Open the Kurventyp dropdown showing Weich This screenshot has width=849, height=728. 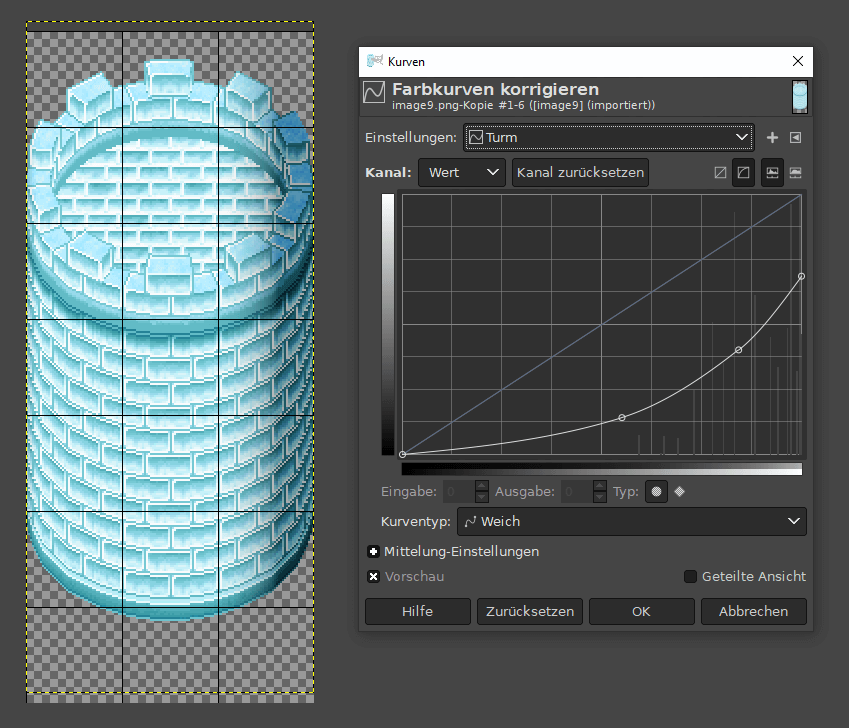pyautogui.click(x=632, y=521)
